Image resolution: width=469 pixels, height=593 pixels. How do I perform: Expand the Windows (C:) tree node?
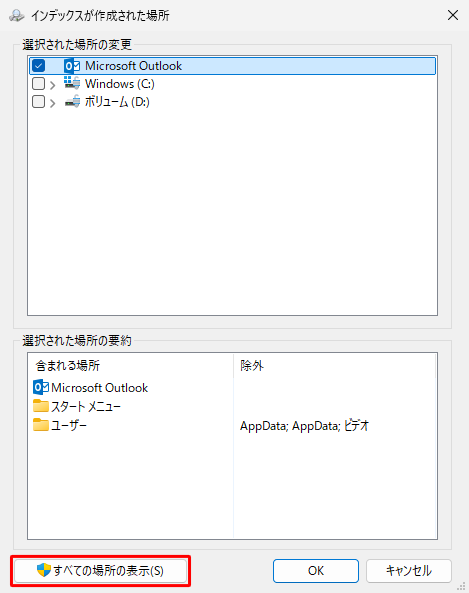point(53,85)
